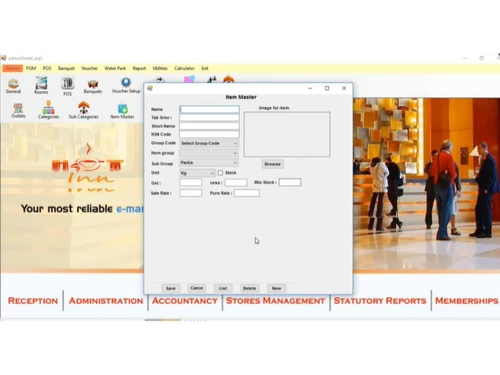This screenshot has height=375, width=500.
Task: Open the Sub Categories icon
Action: click(x=83, y=110)
